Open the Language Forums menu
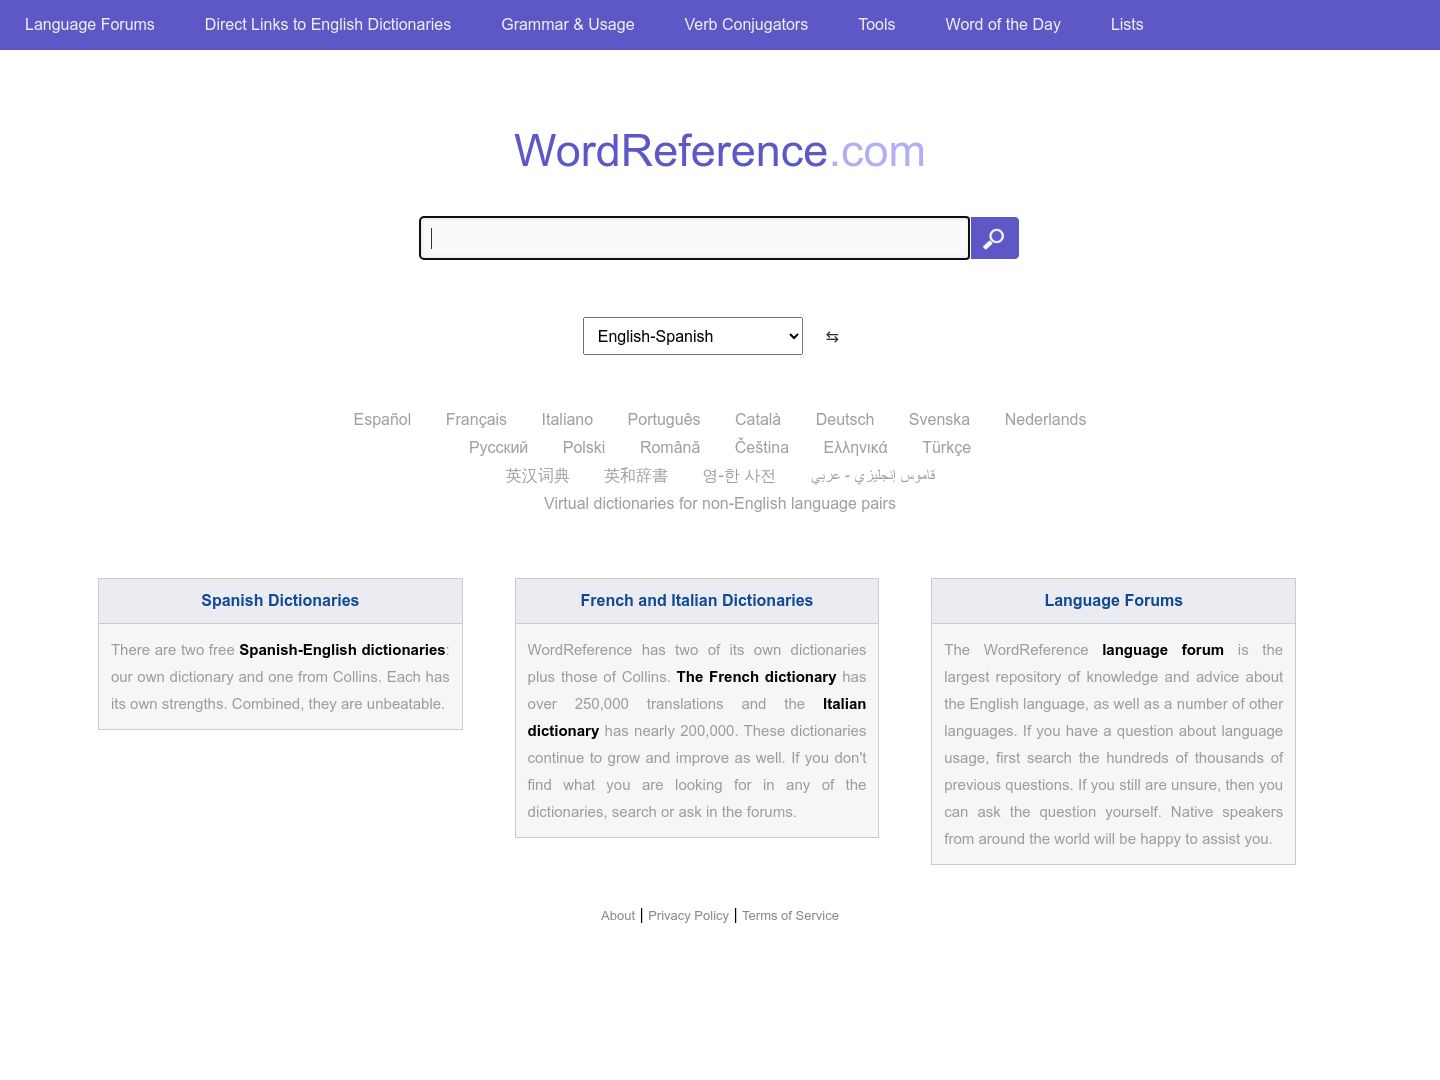1440x1080 pixels. pos(90,24)
